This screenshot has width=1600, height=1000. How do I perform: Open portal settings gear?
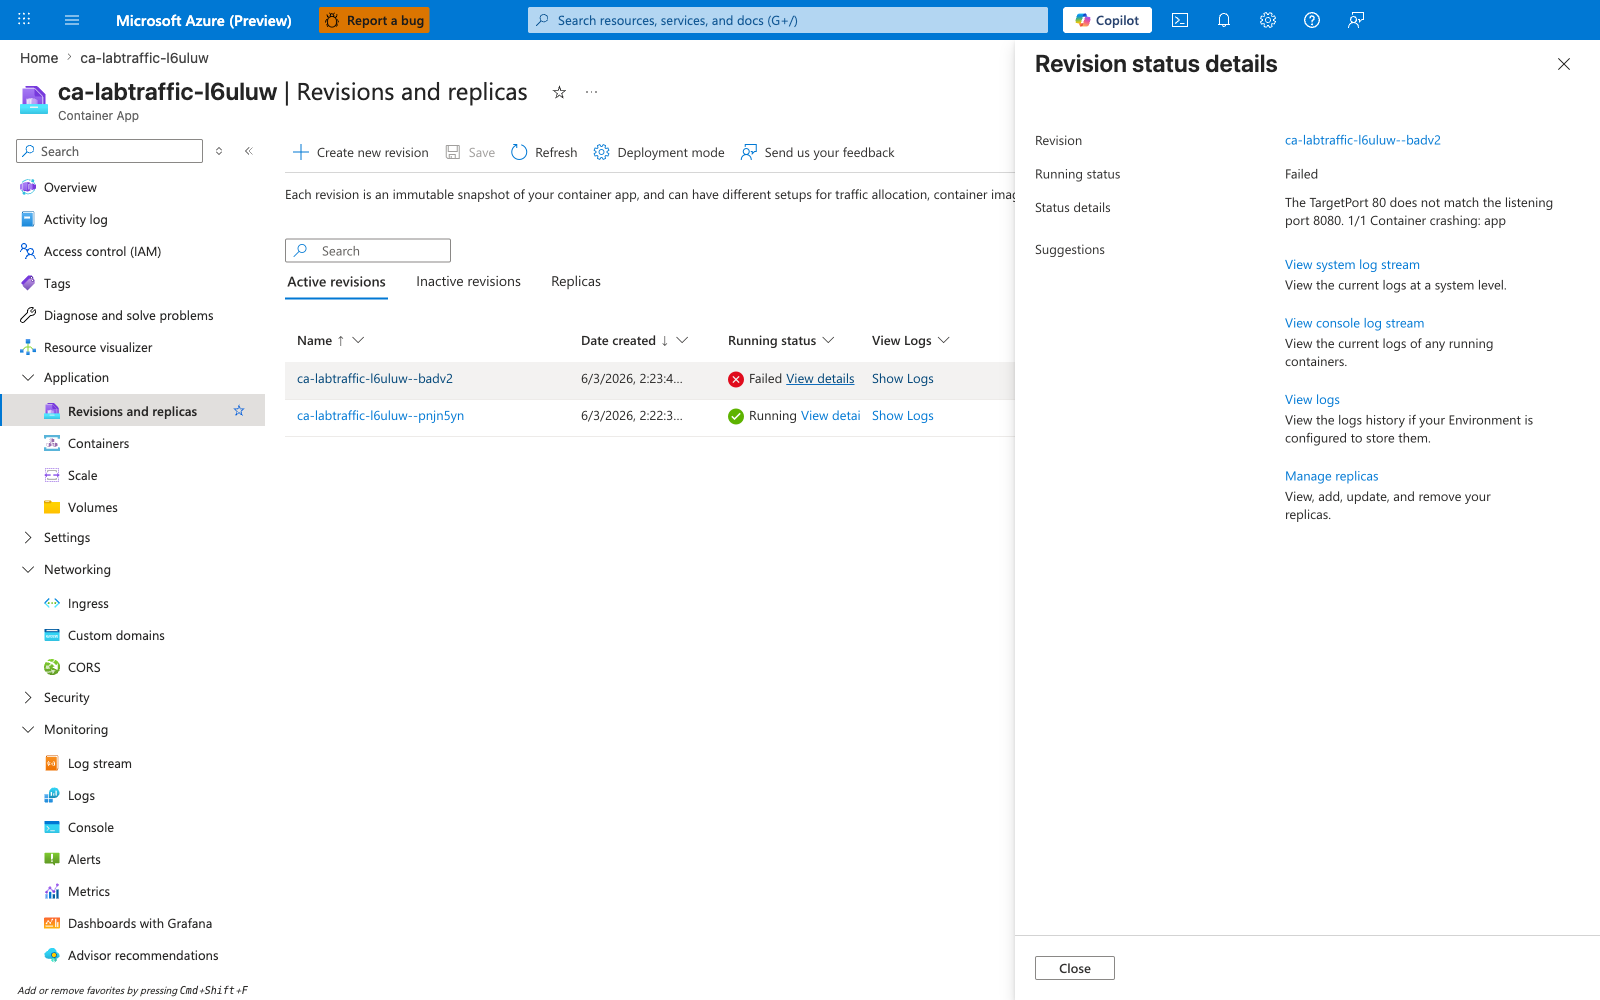point(1268,20)
